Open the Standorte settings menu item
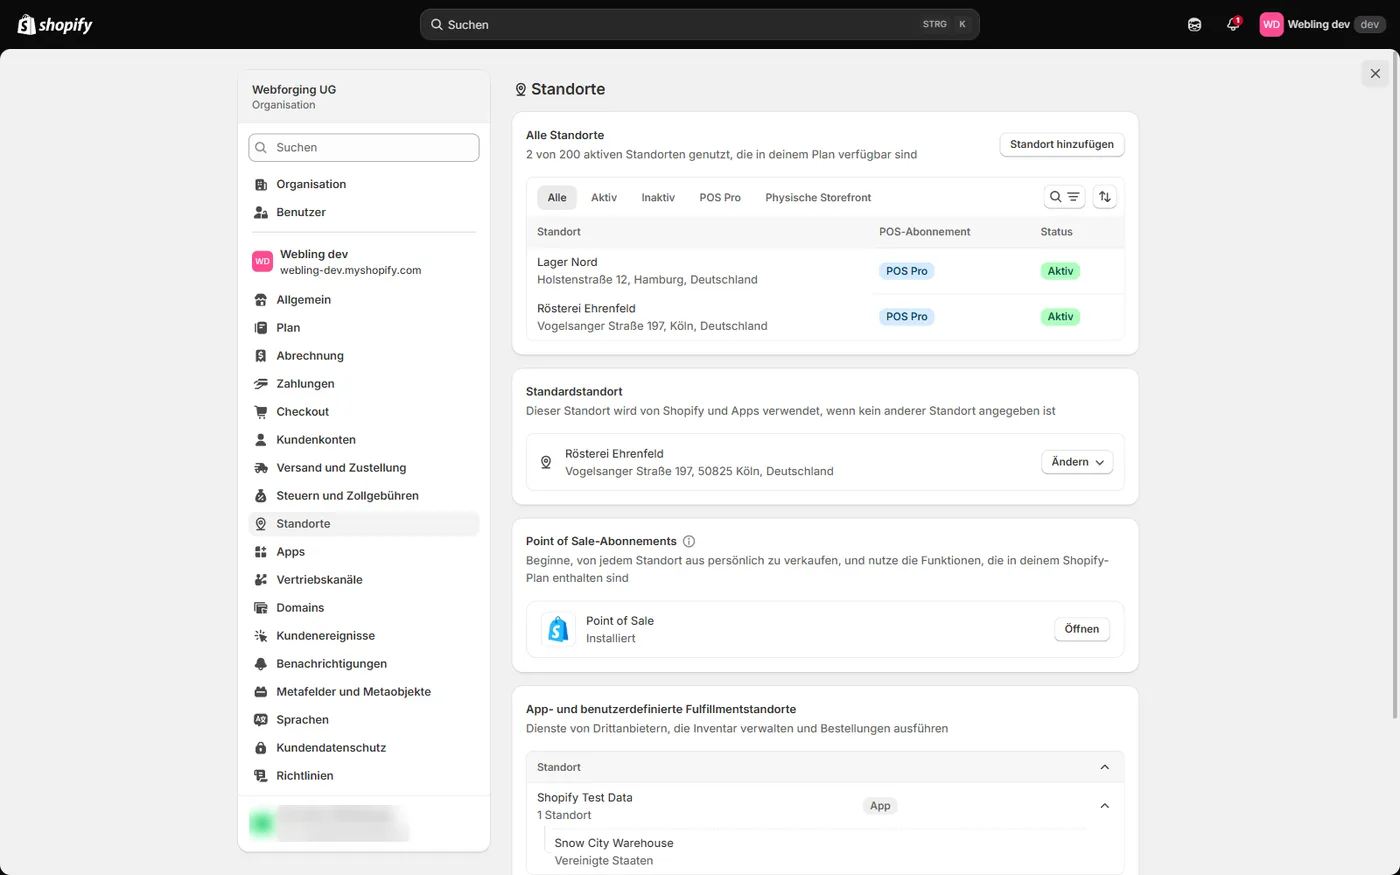 click(x=364, y=524)
